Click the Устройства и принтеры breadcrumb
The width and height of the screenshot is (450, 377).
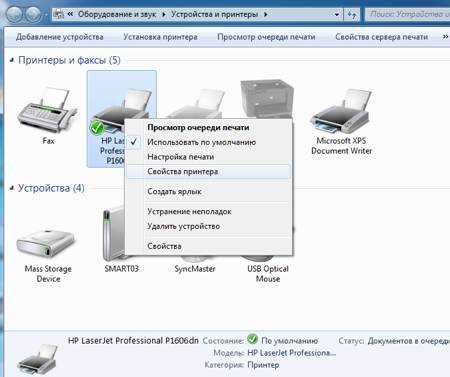point(214,14)
